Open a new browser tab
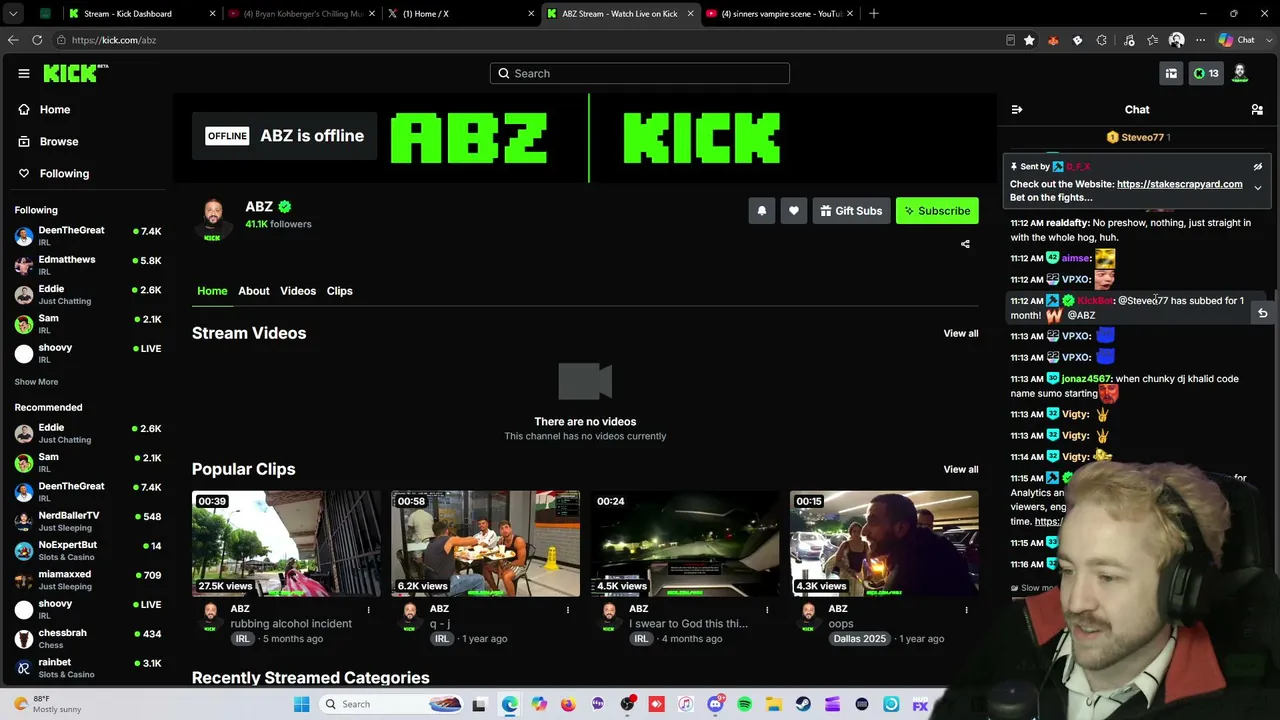 click(x=874, y=14)
